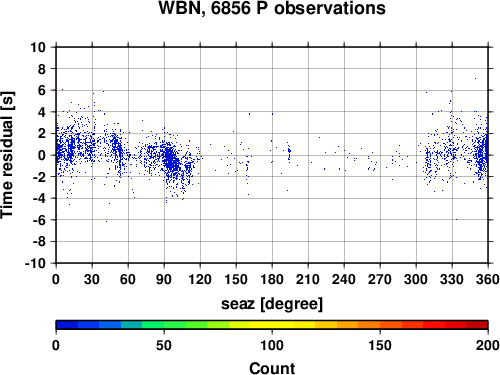Click the dark blue end of the colorbar
The height and width of the screenshot is (375, 500).
coord(67,325)
